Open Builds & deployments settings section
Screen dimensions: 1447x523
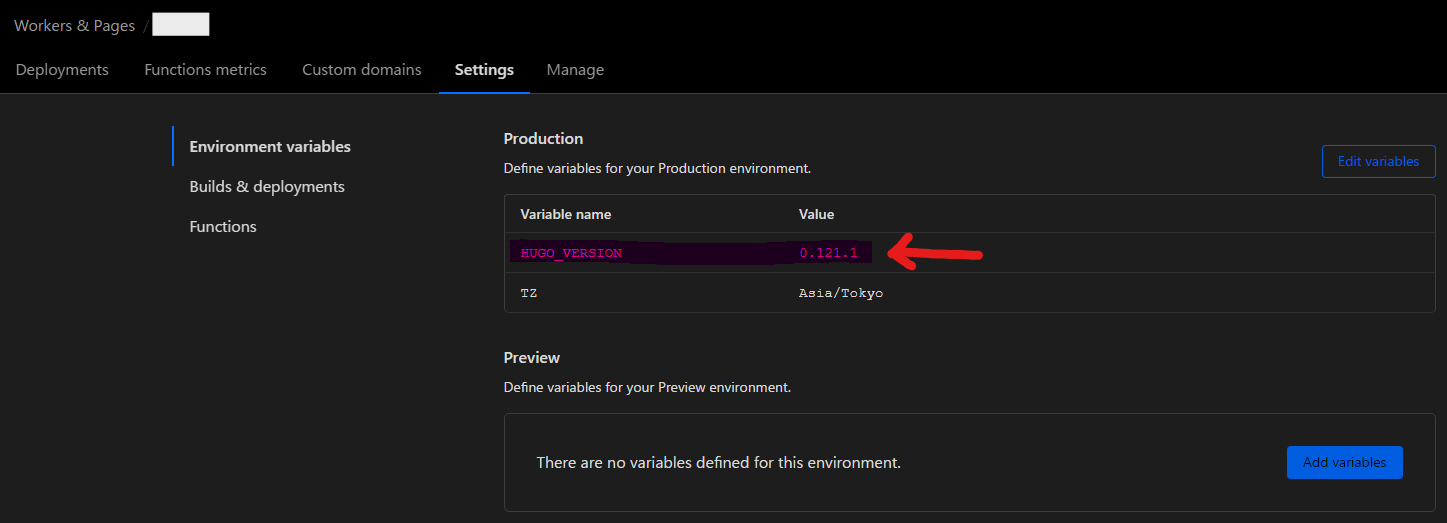(x=267, y=186)
